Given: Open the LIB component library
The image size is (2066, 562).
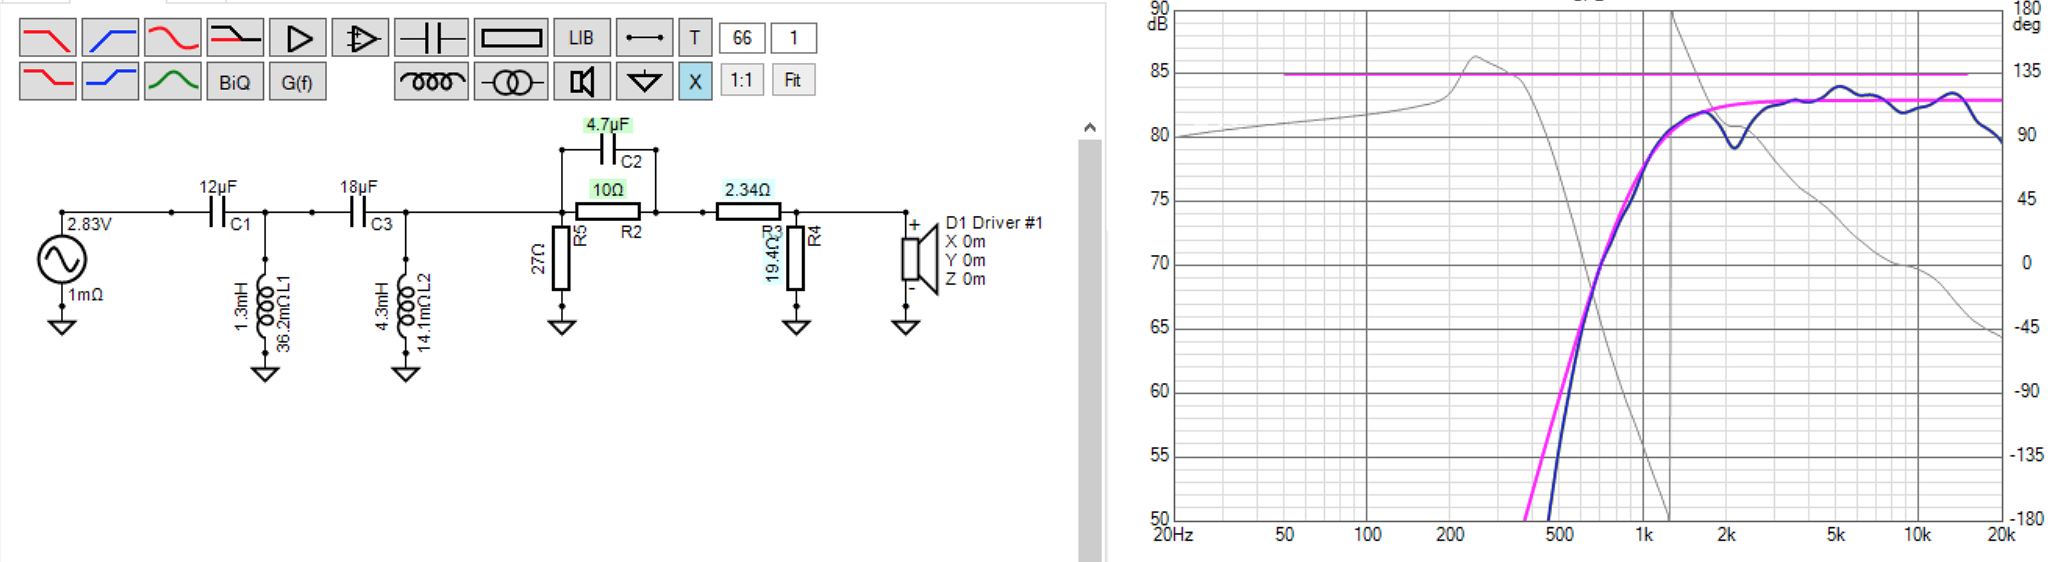Looking at the screenshot, I should click(582, 38).
